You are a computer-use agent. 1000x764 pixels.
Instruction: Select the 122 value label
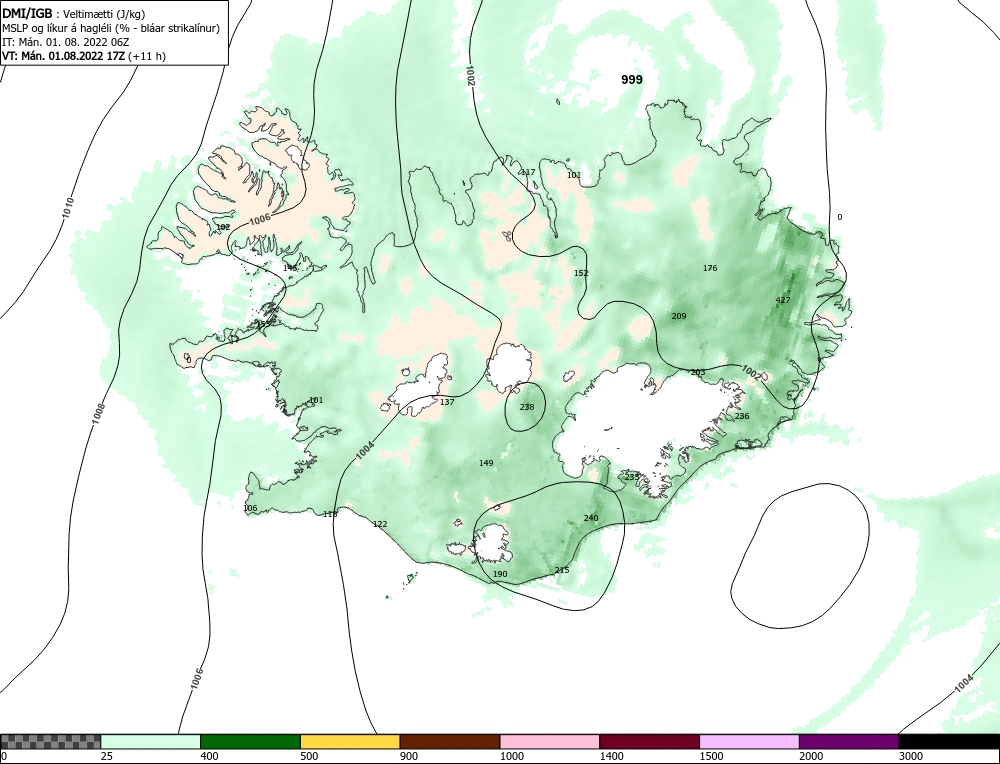pos(380,524)
